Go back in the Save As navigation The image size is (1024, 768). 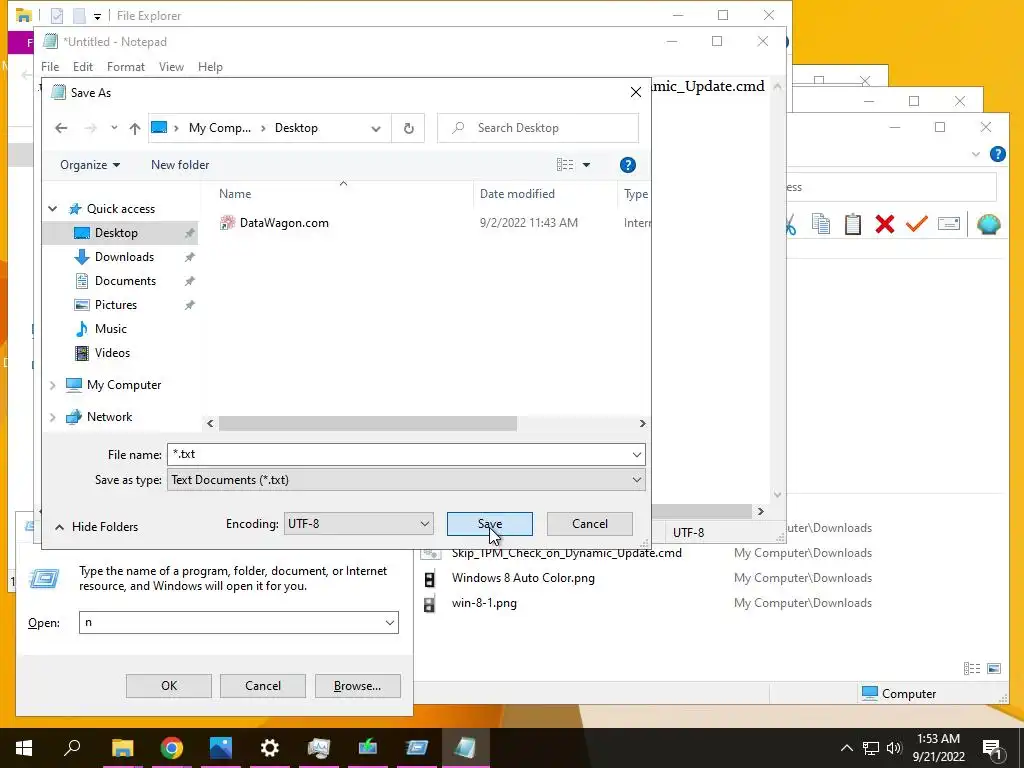pos(61,128)
